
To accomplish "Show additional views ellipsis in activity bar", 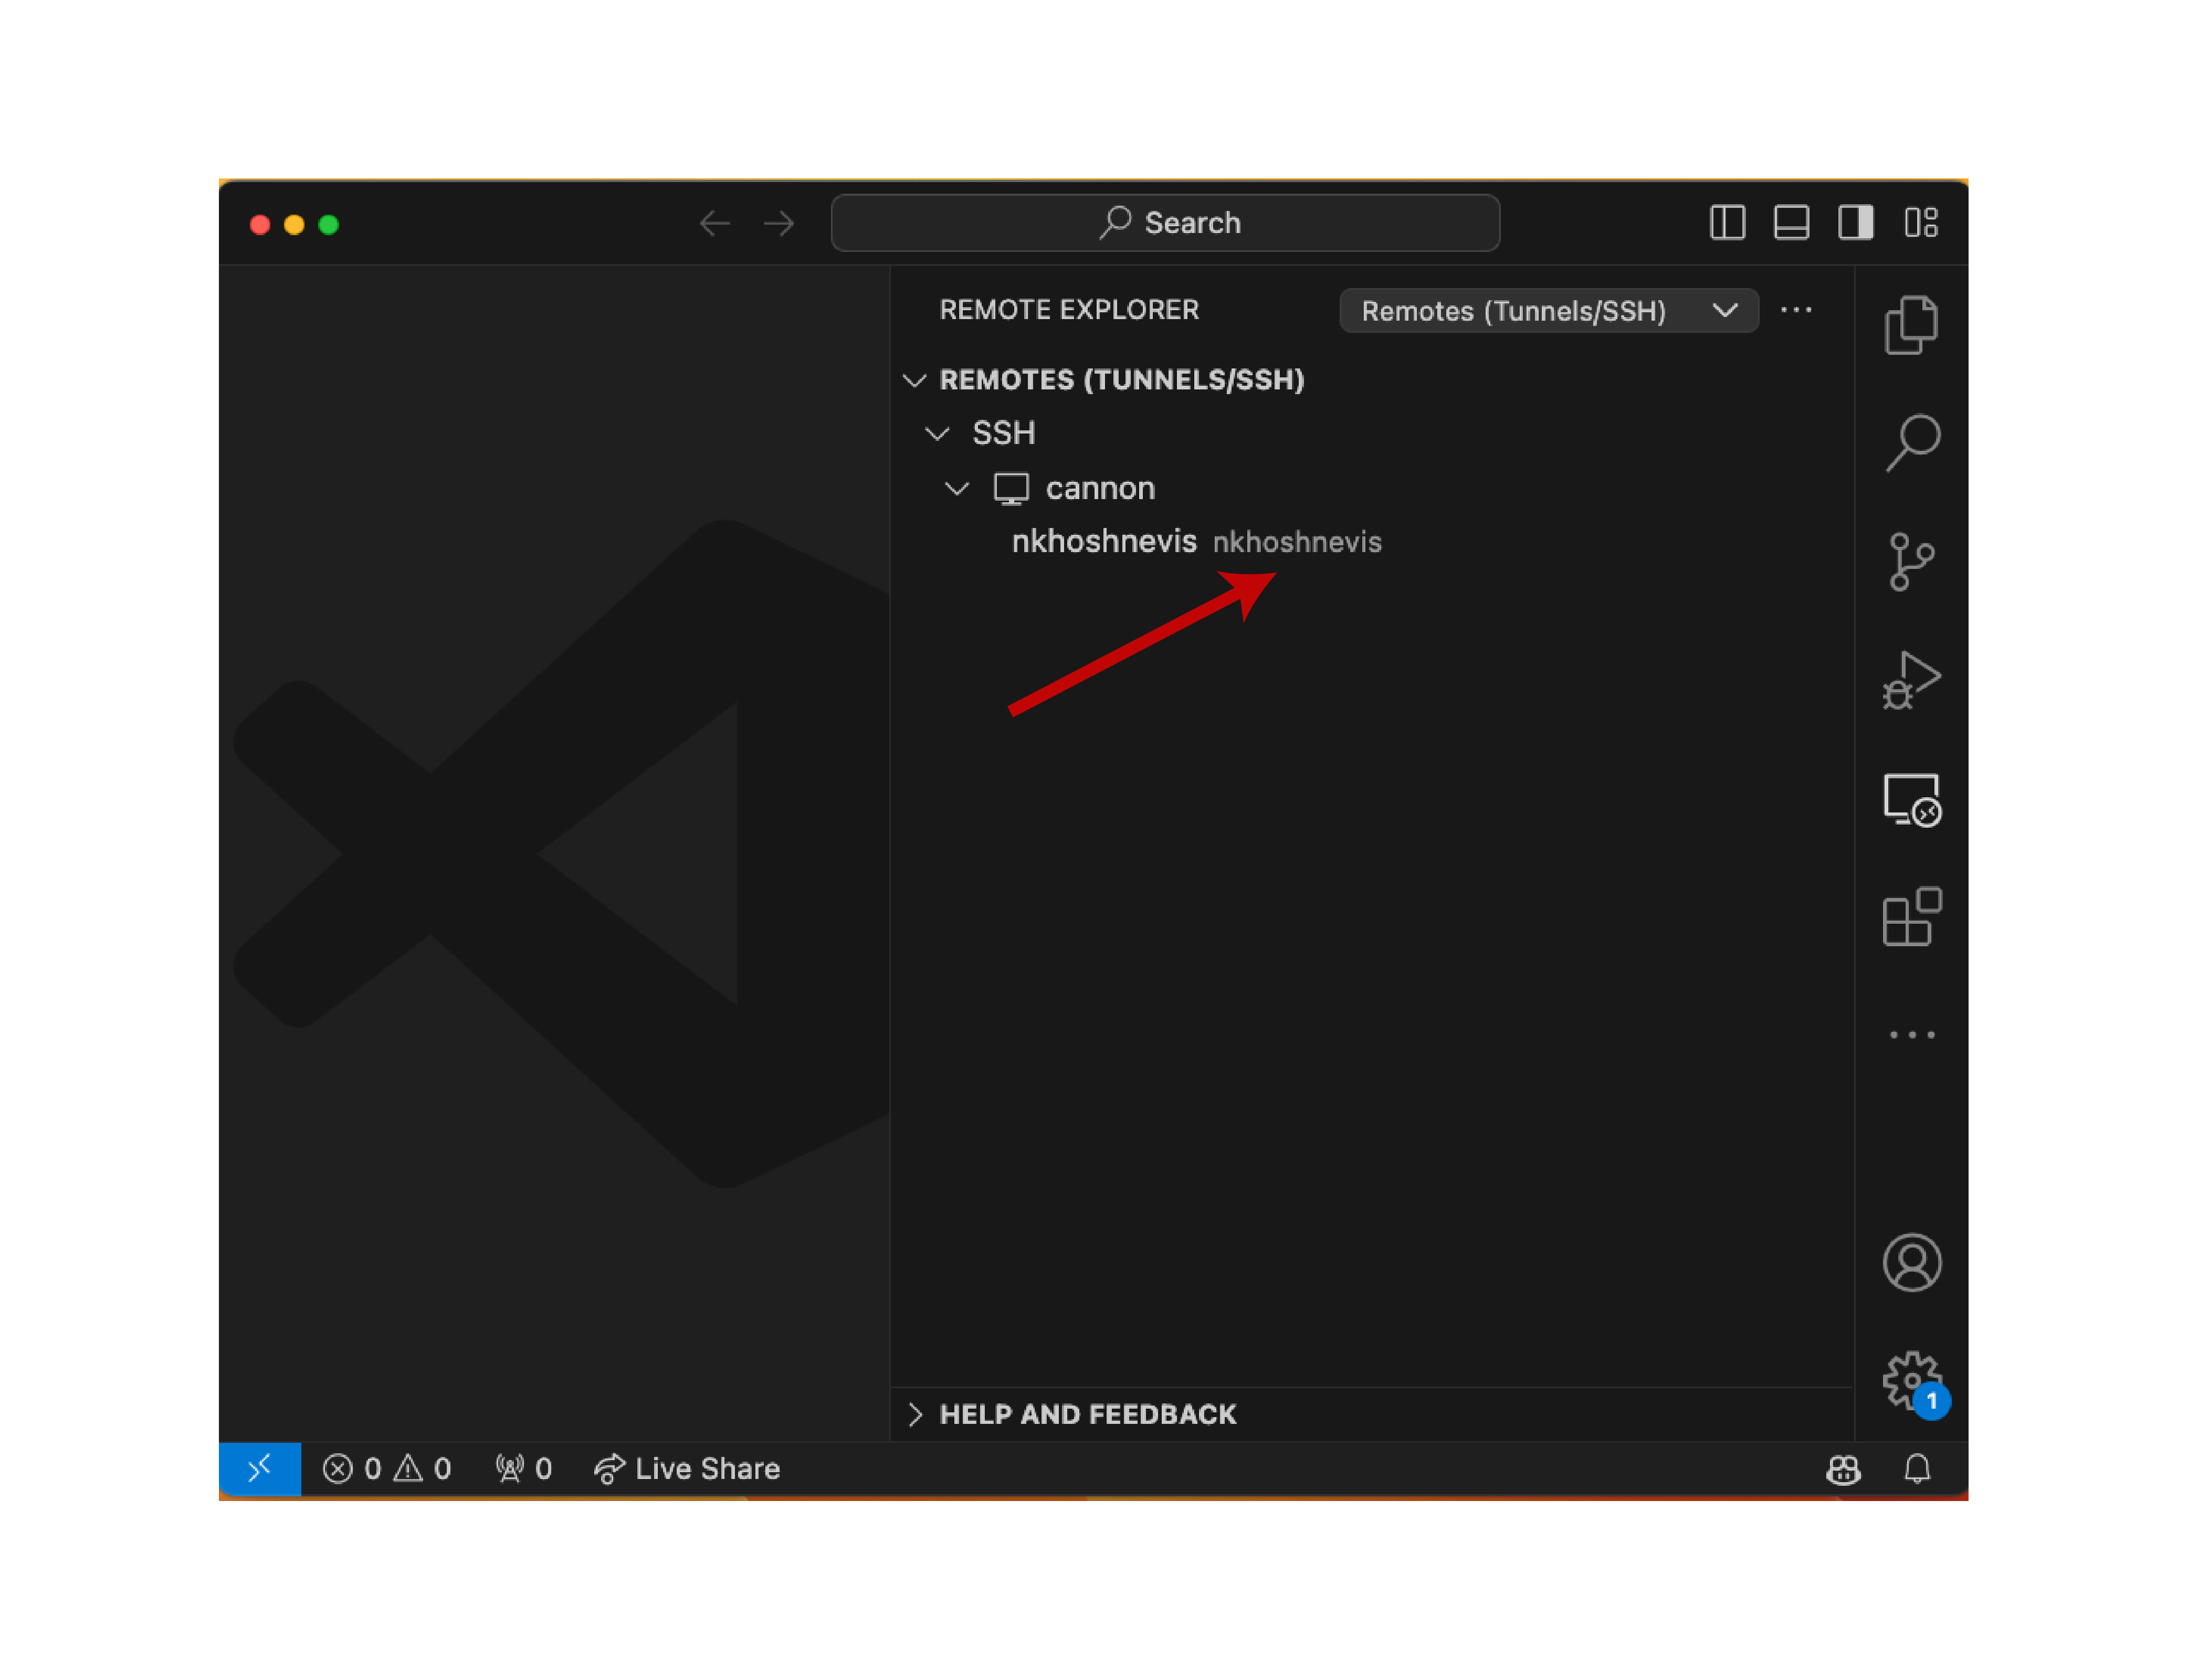I will (x=1911, y=1035).
